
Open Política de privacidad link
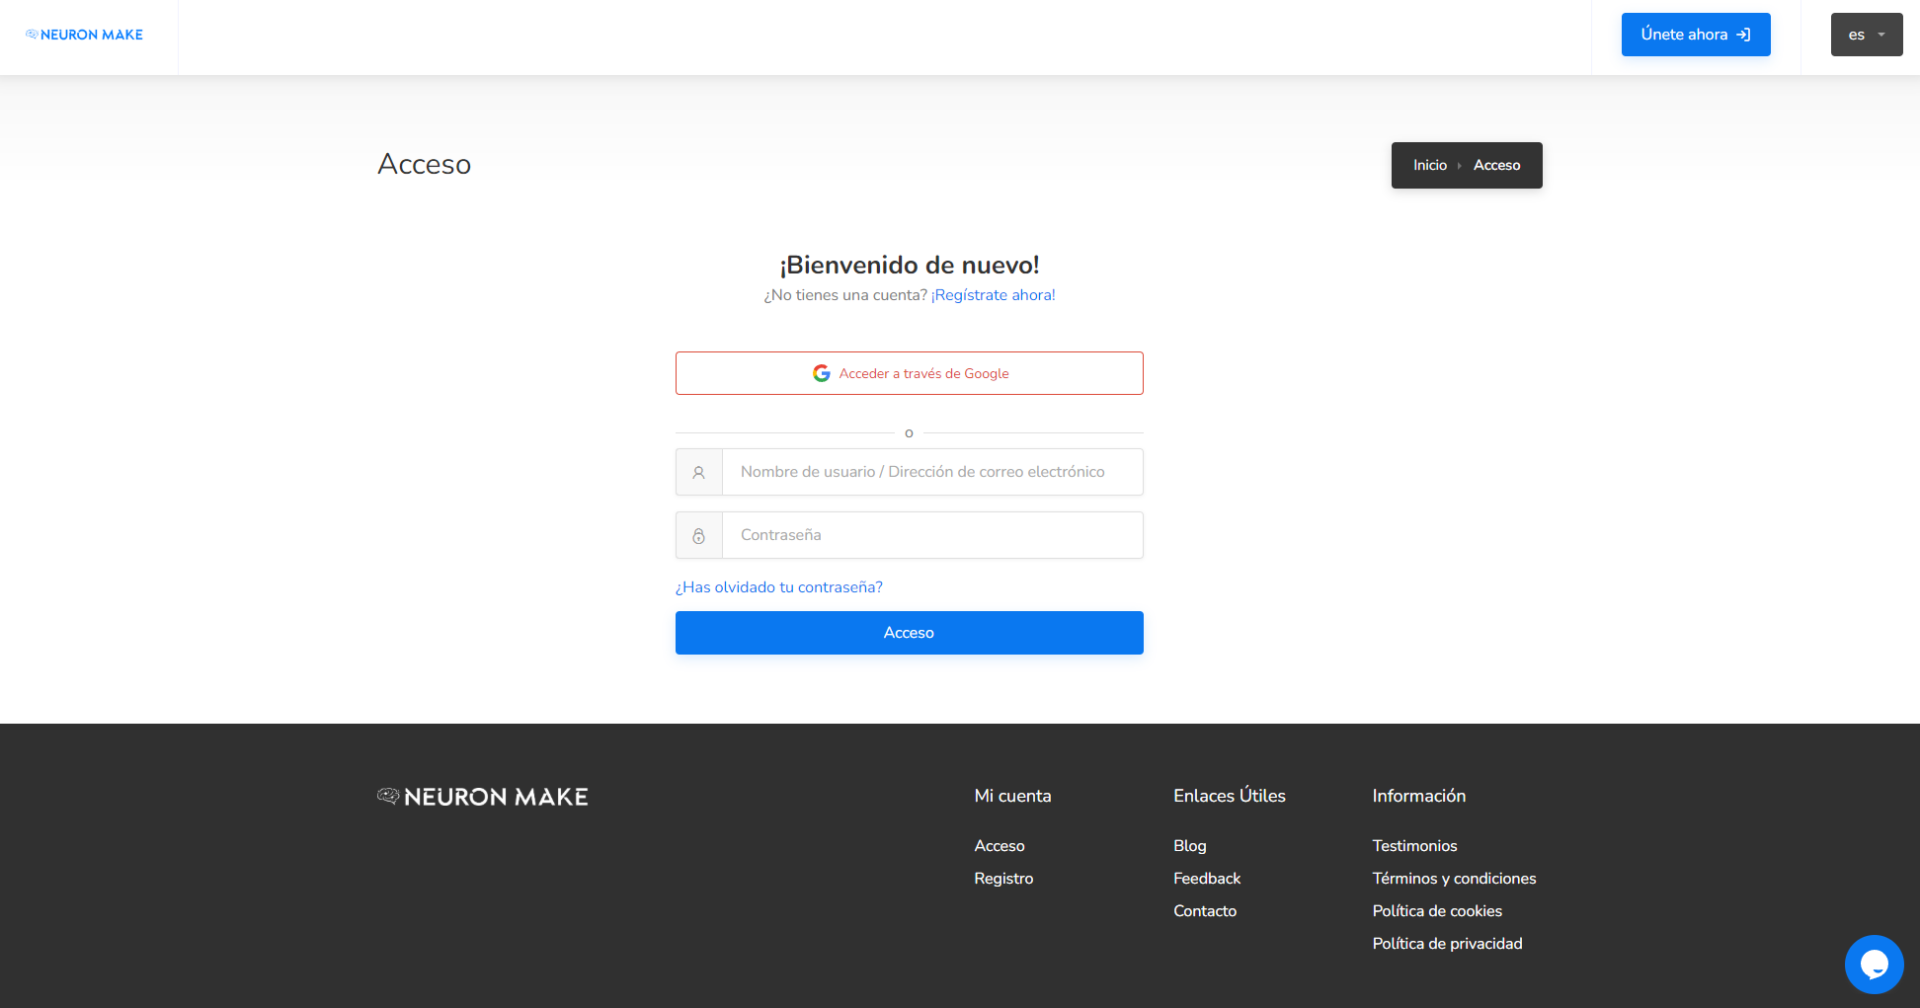(x=1446, y=943)
